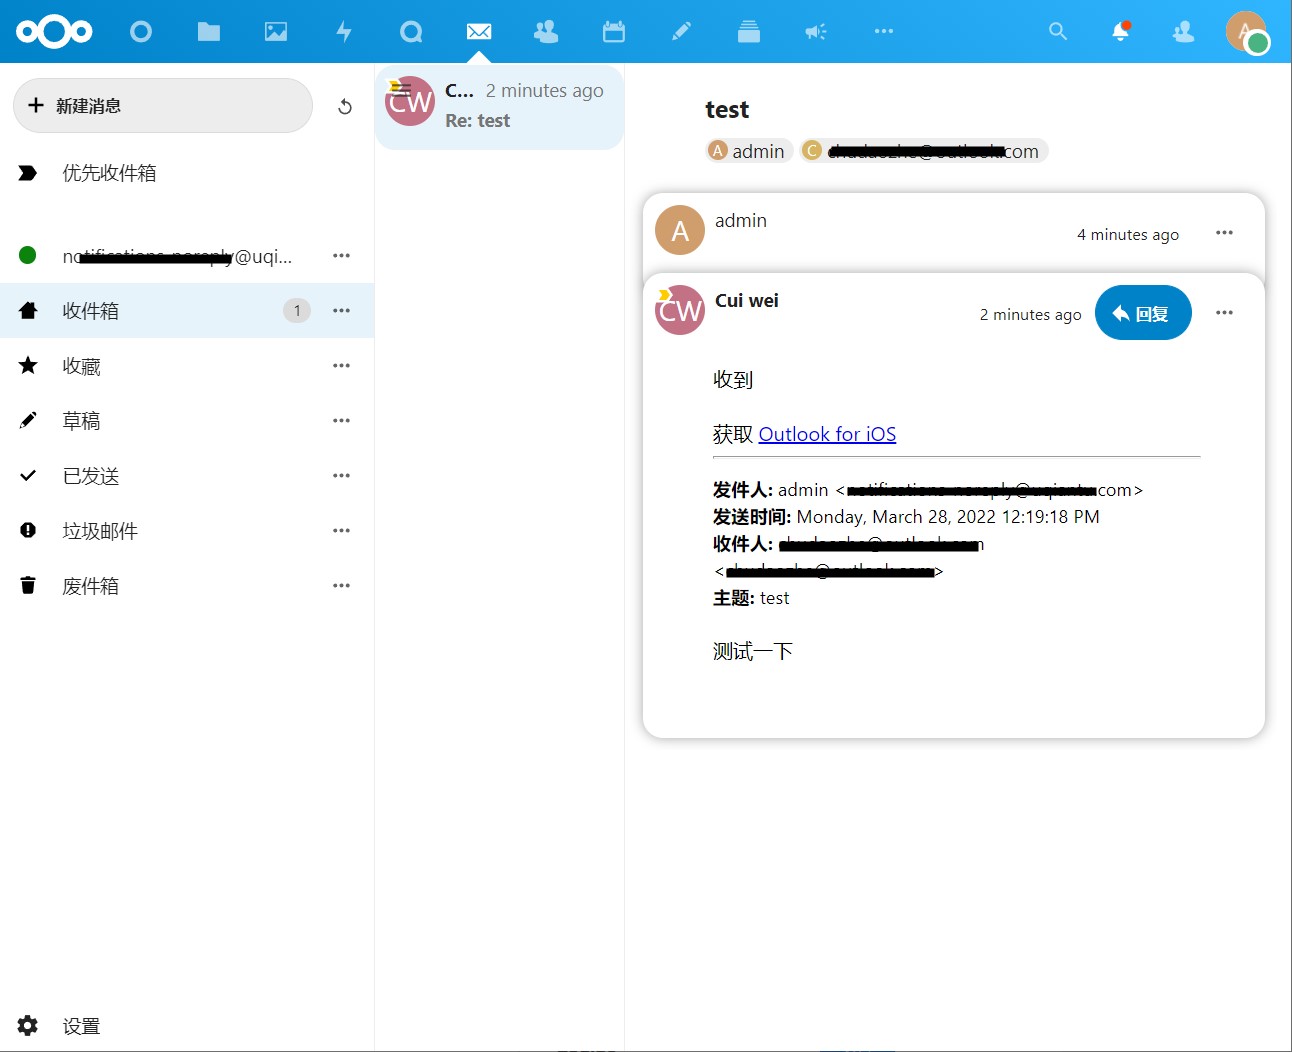Click the Cui wei sender name
Screen dimensions: 1292x1052
tap(747, 301)
